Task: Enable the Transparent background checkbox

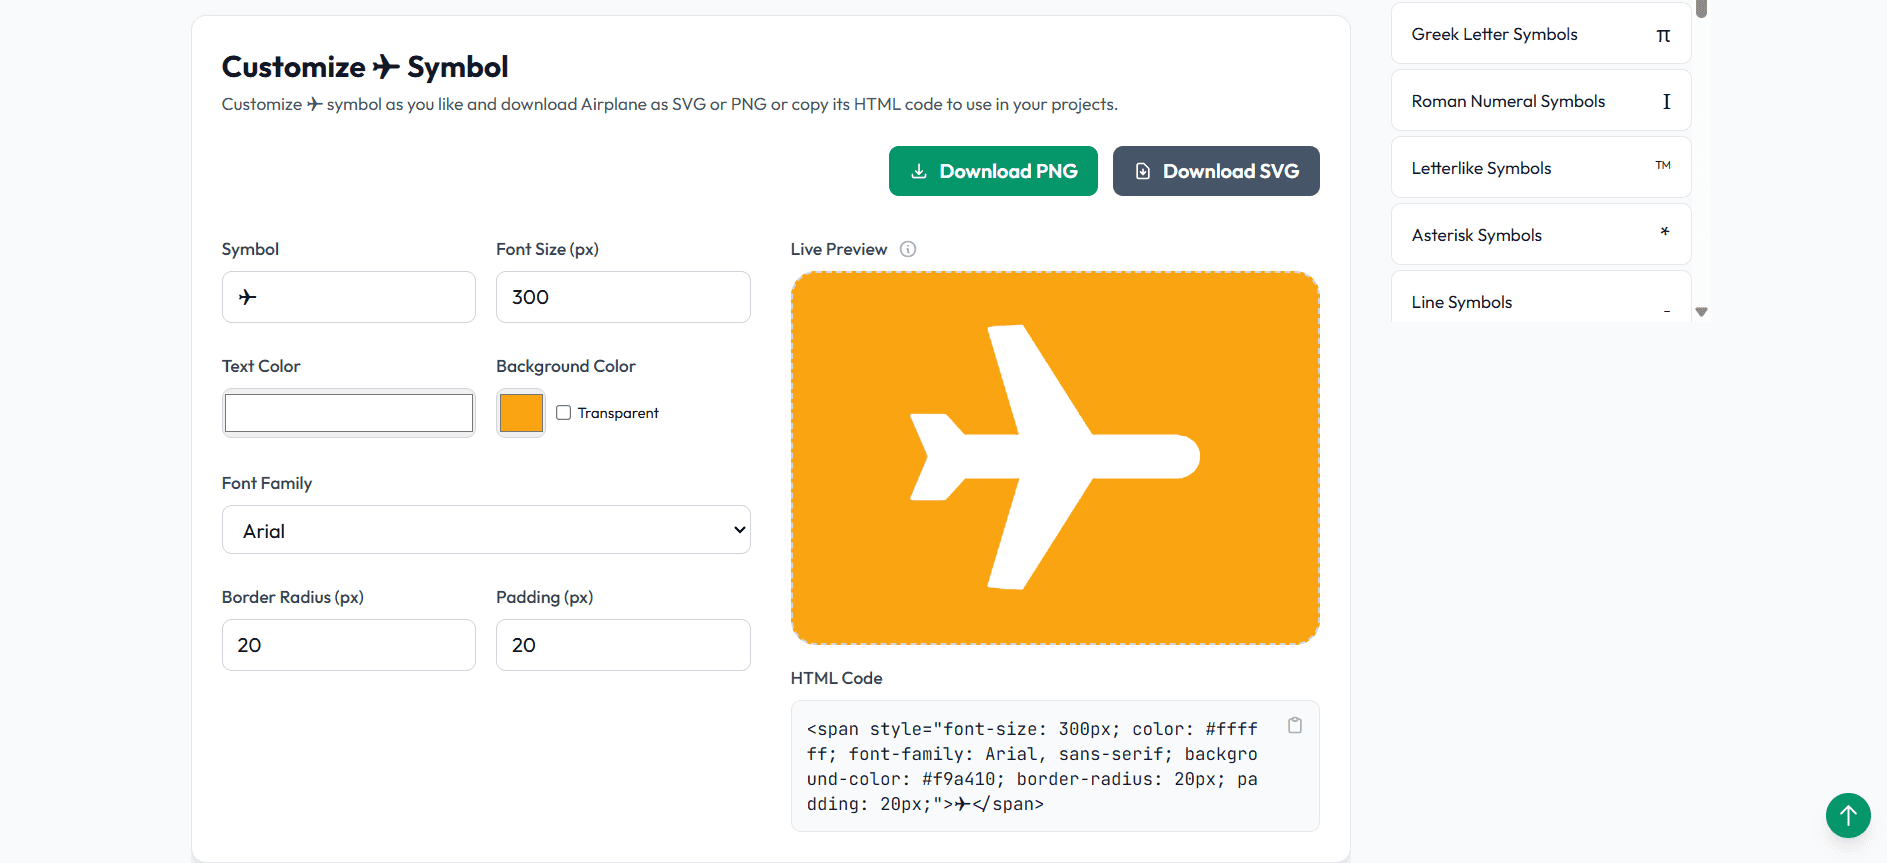Action: coord(564,413)
